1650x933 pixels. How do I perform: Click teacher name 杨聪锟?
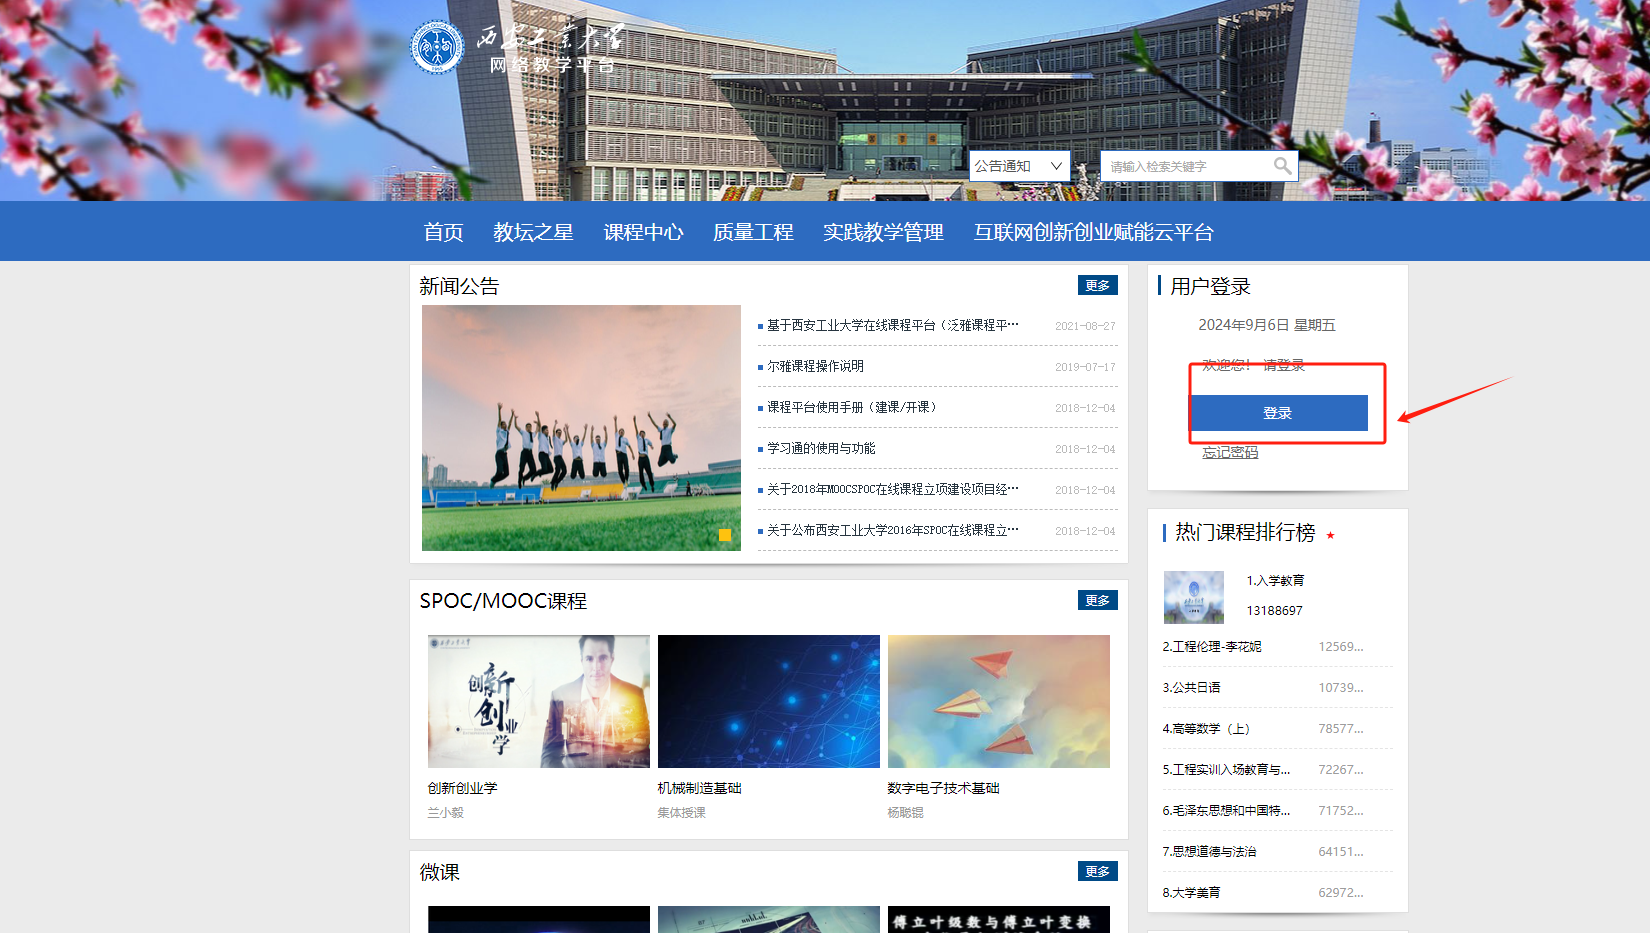906,813
